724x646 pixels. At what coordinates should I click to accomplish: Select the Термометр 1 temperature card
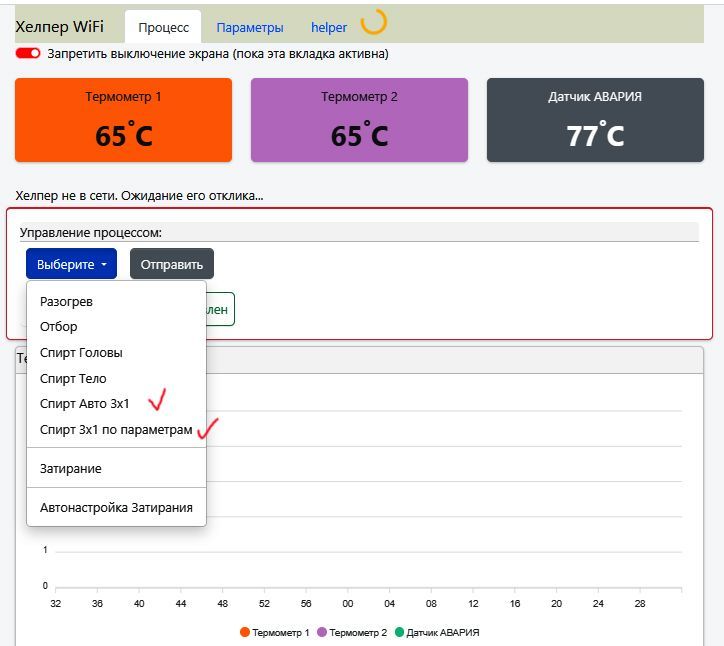[123, 120]
